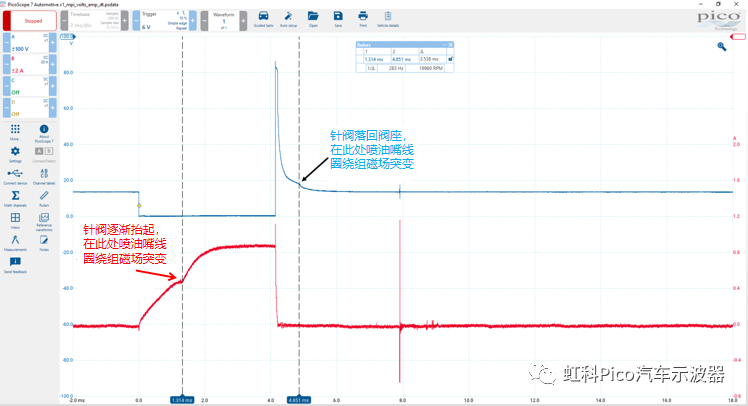Toggle the rulers lock icon
Image resolution: width=748 pixels, height=406 pixels.
coord(450,59)
